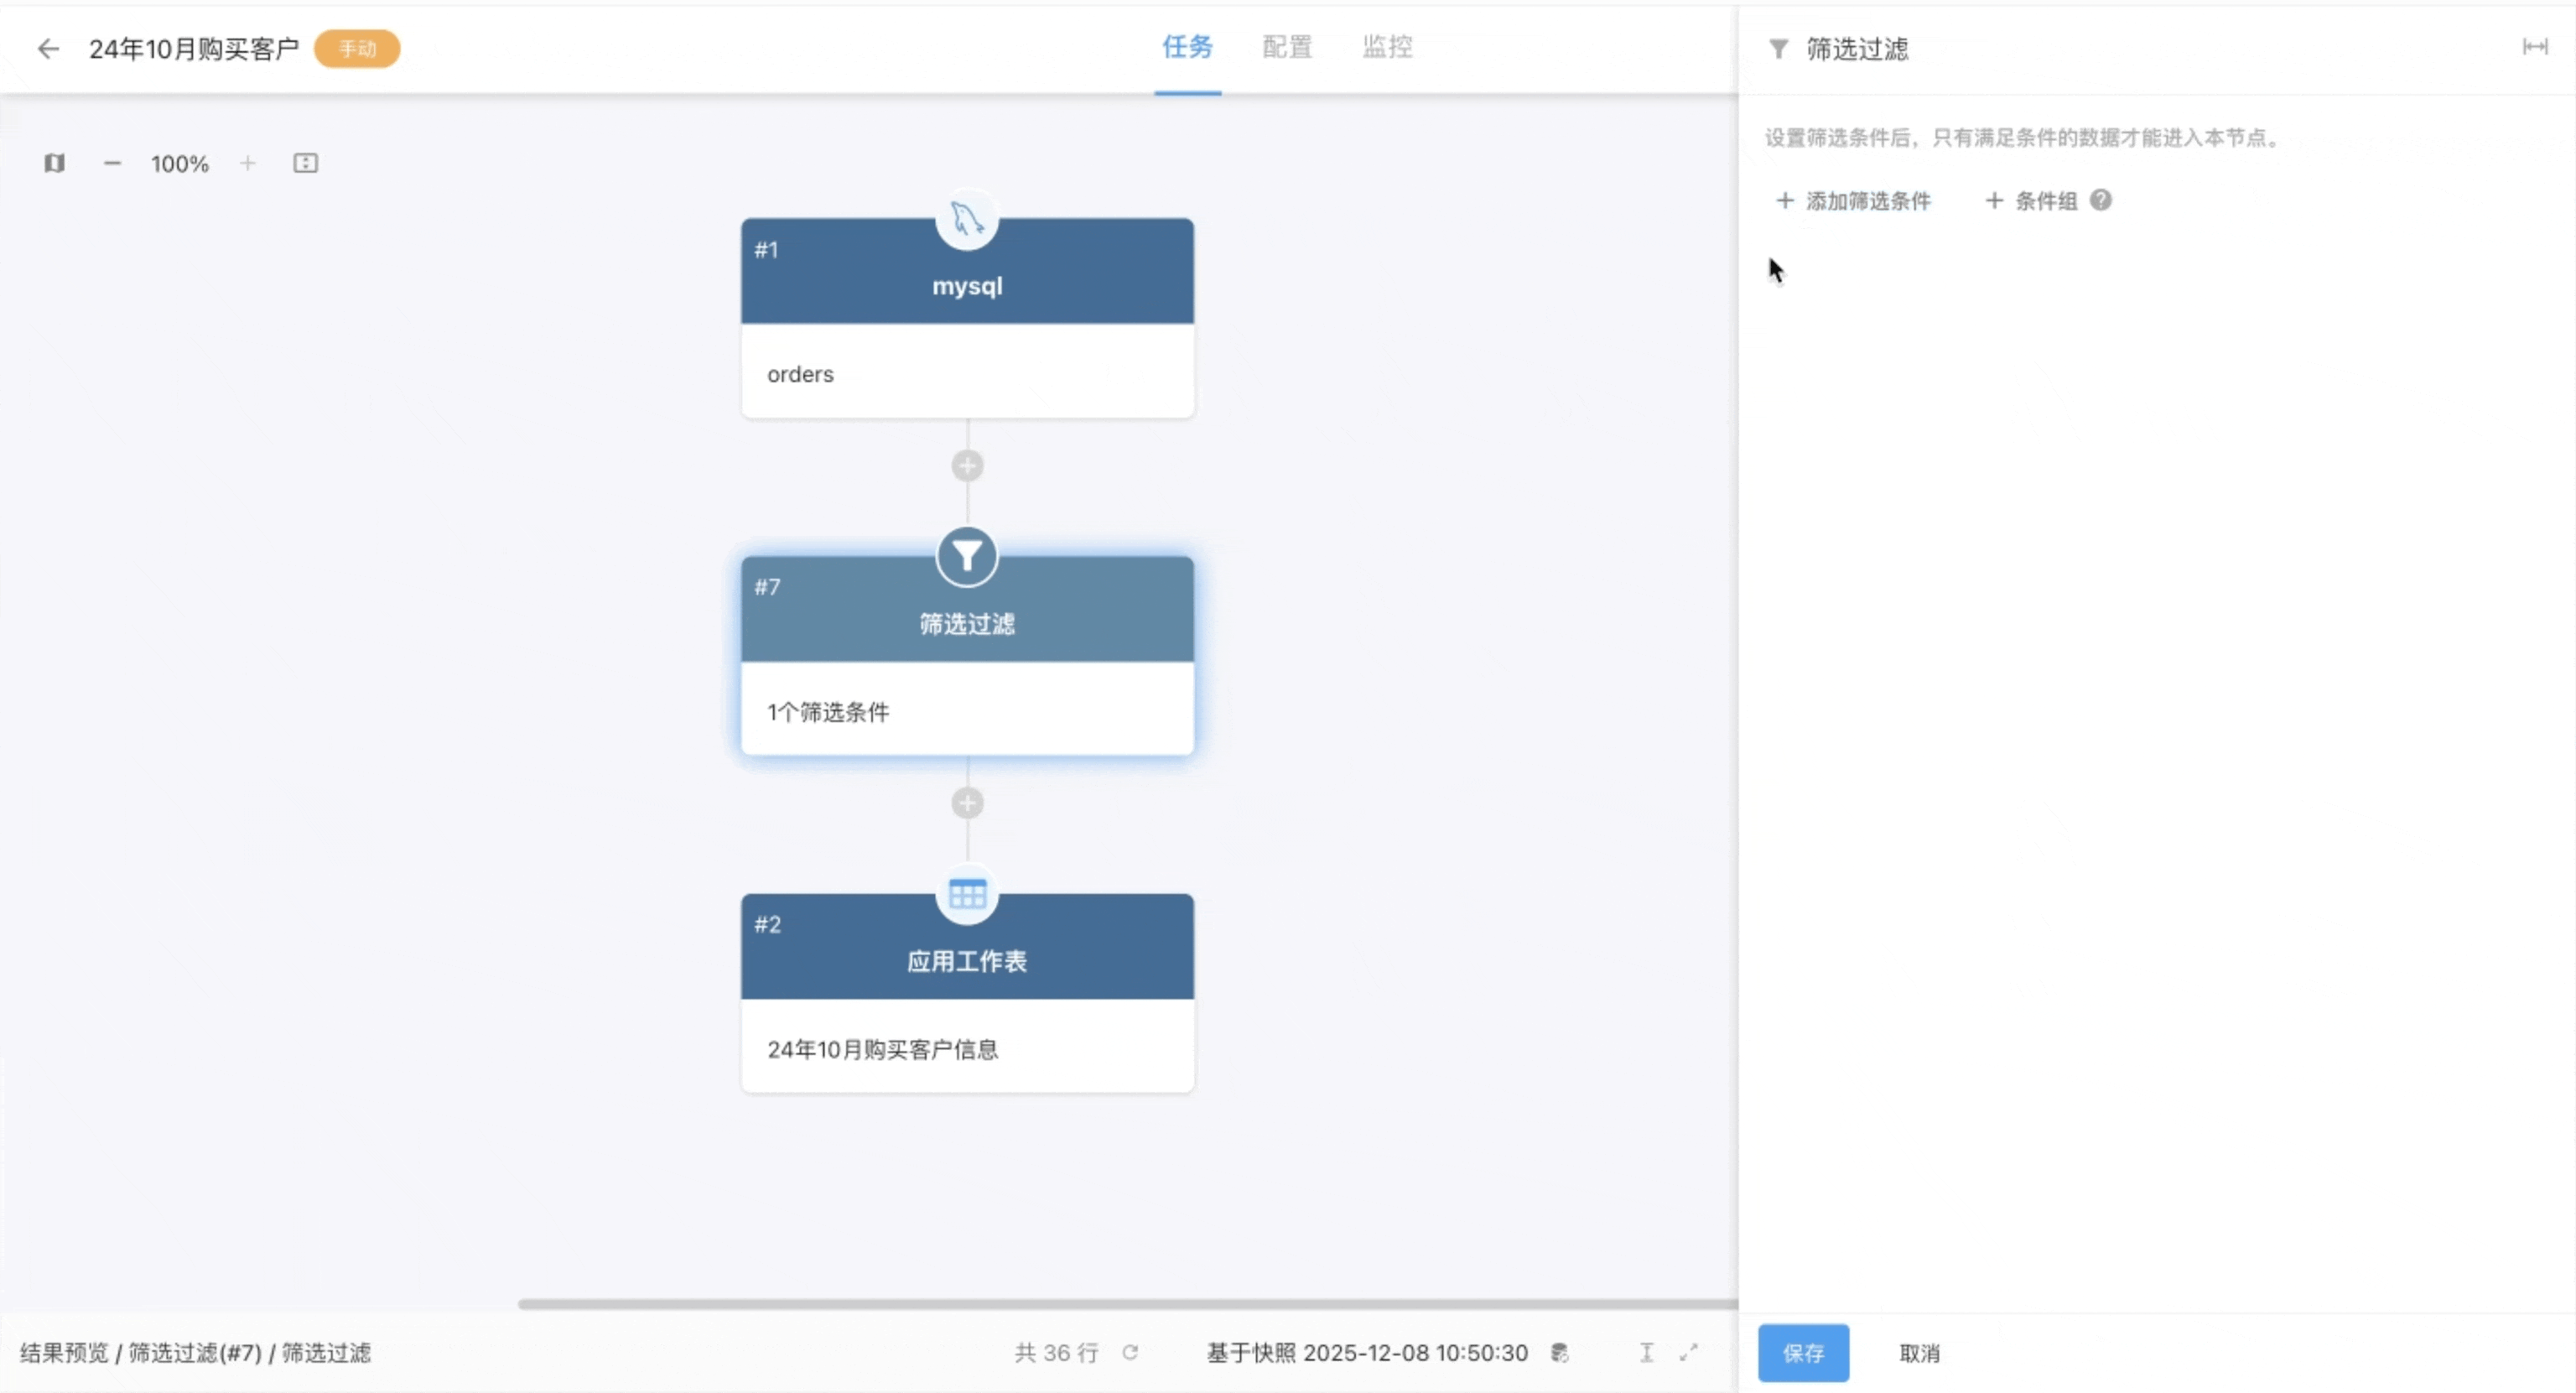Screen dimensions: 2576x1393
Task: Click the worksheet grid icon on node #2
Action: (x=966, y=893)
